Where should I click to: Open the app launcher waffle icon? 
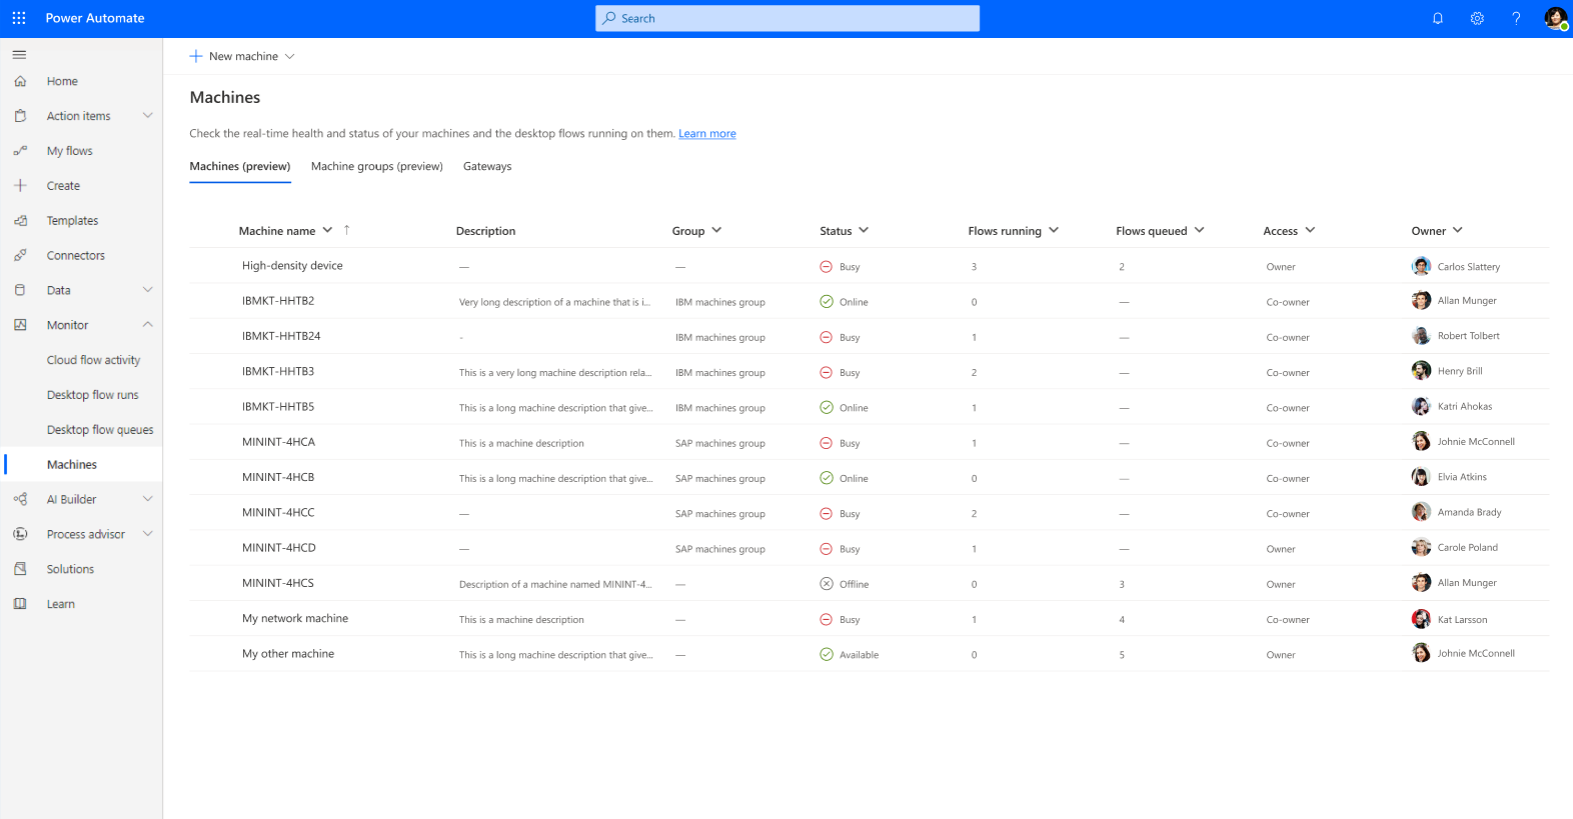(x=19, y=18)
